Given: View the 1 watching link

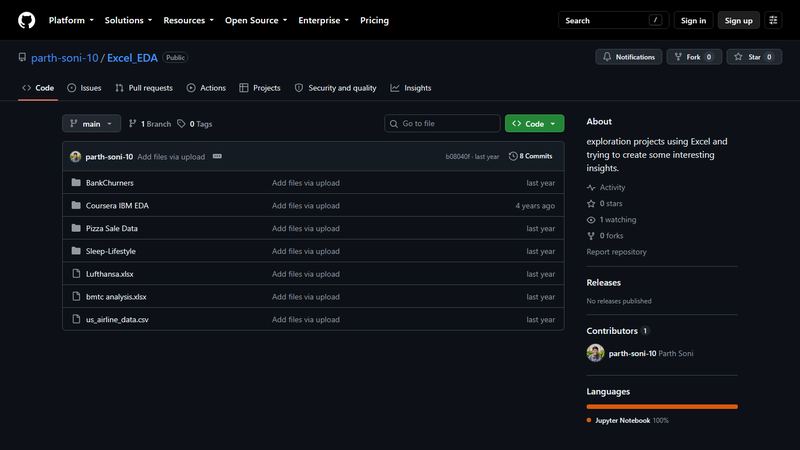Looking at the screenshot, I should coord(612,219).
